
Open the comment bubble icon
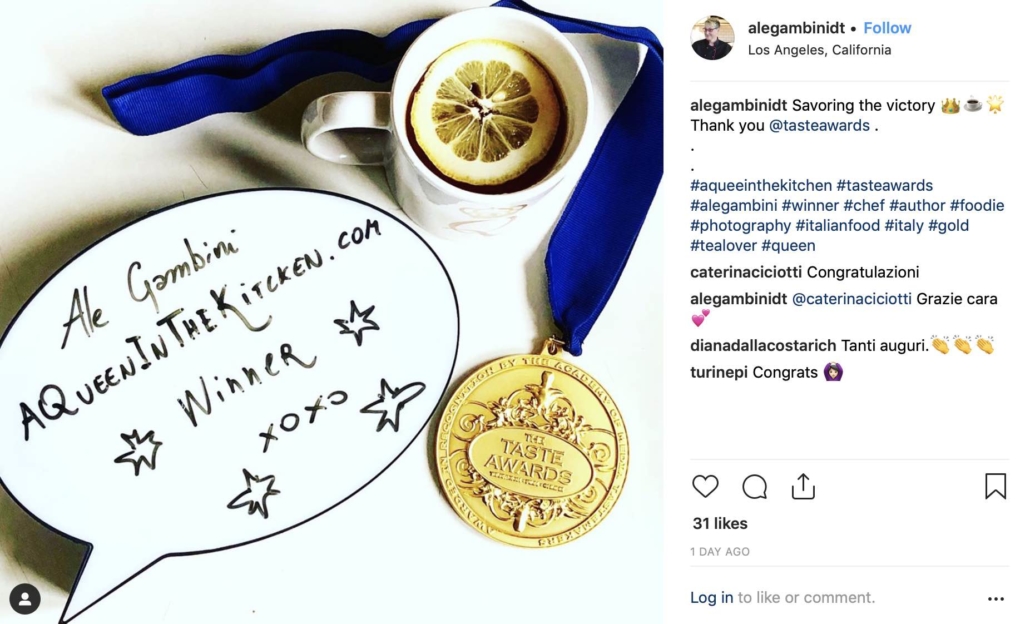tap(754, 487)
